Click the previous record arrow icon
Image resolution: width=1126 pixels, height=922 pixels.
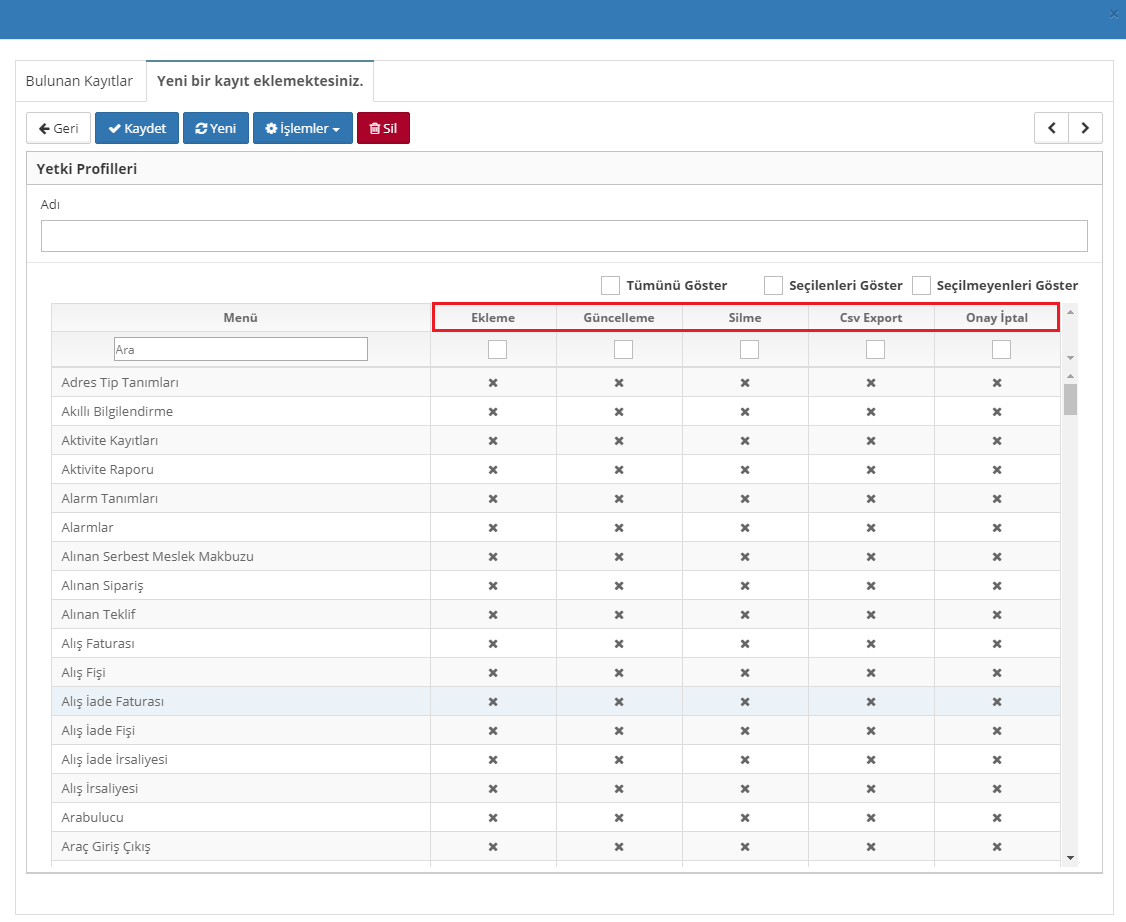(1051, 128)
